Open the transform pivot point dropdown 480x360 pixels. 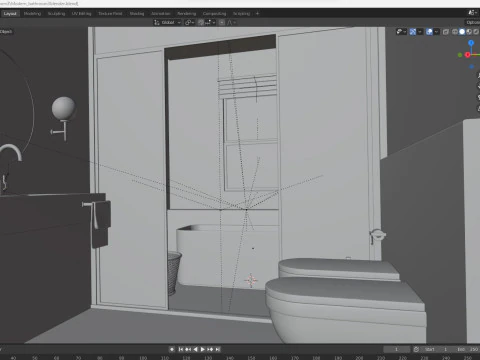coord(190,22)
